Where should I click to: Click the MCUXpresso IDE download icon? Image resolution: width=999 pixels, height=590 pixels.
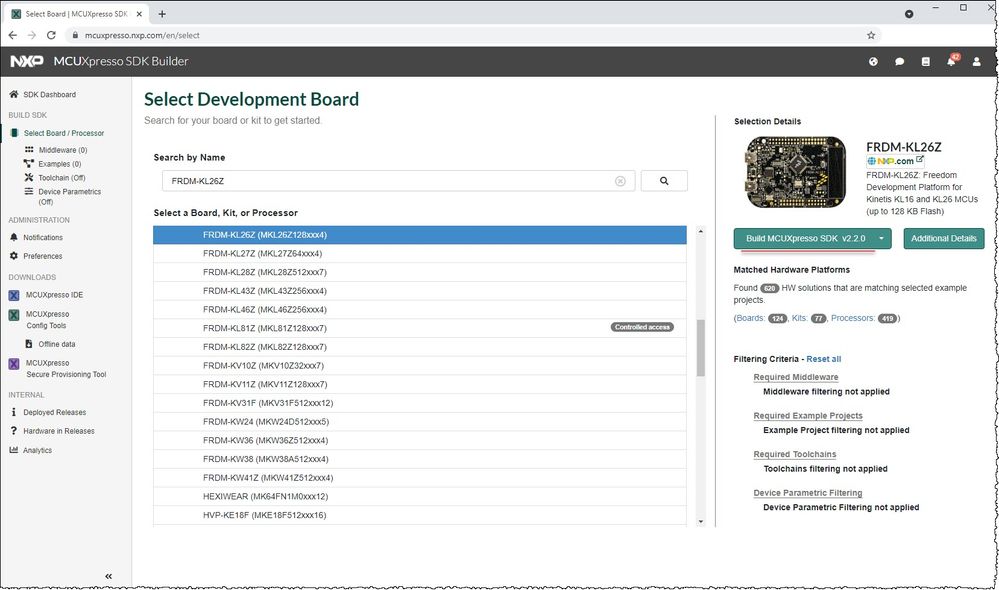tap(13, 295)
